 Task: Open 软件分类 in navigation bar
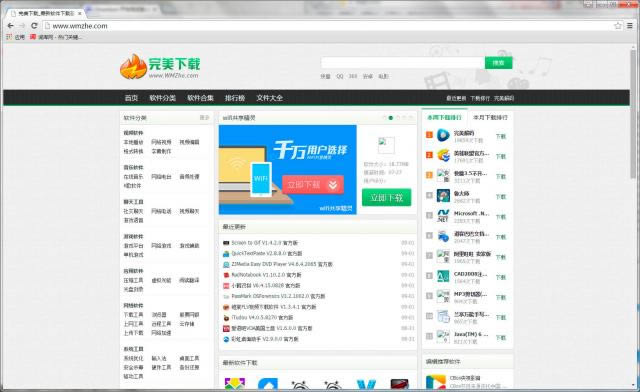coord(162,98)
